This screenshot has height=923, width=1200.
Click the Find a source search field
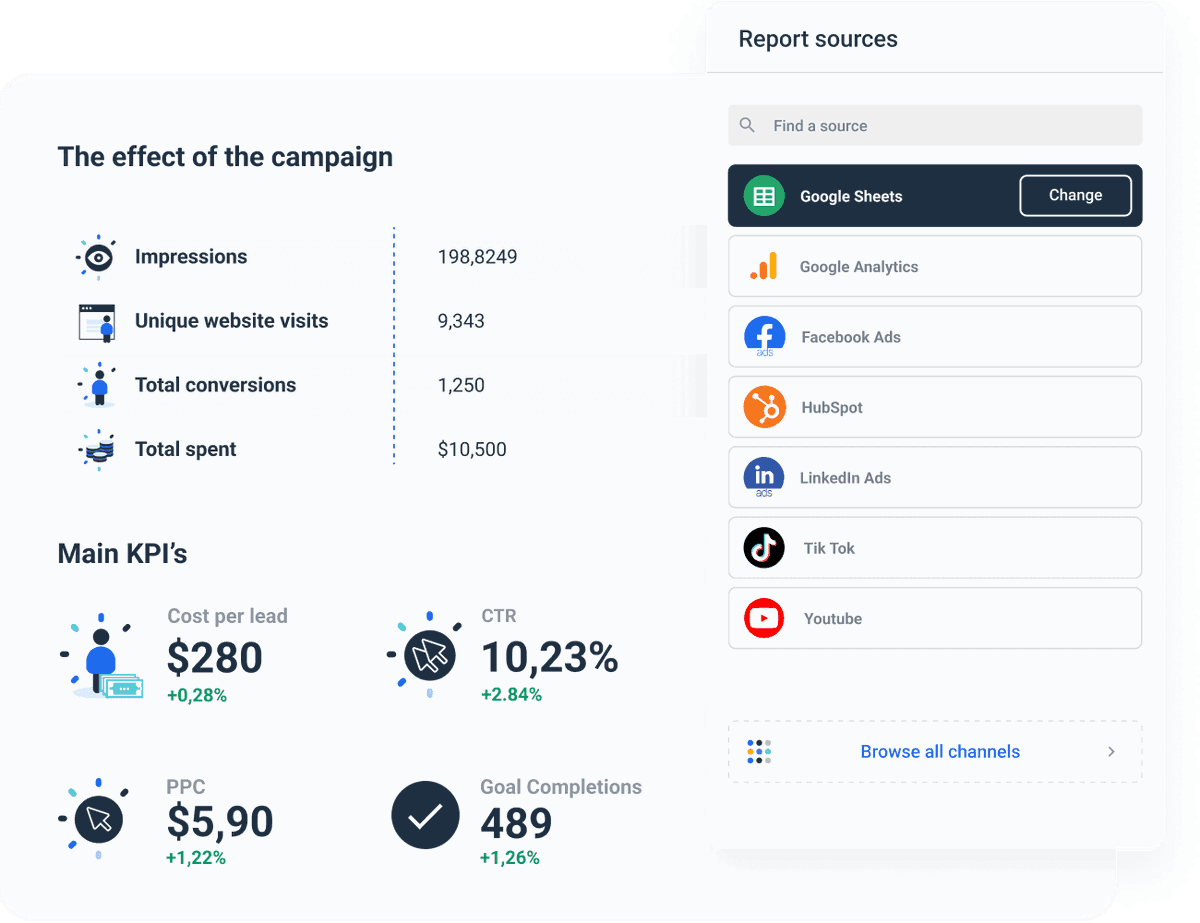pos(935,125)
